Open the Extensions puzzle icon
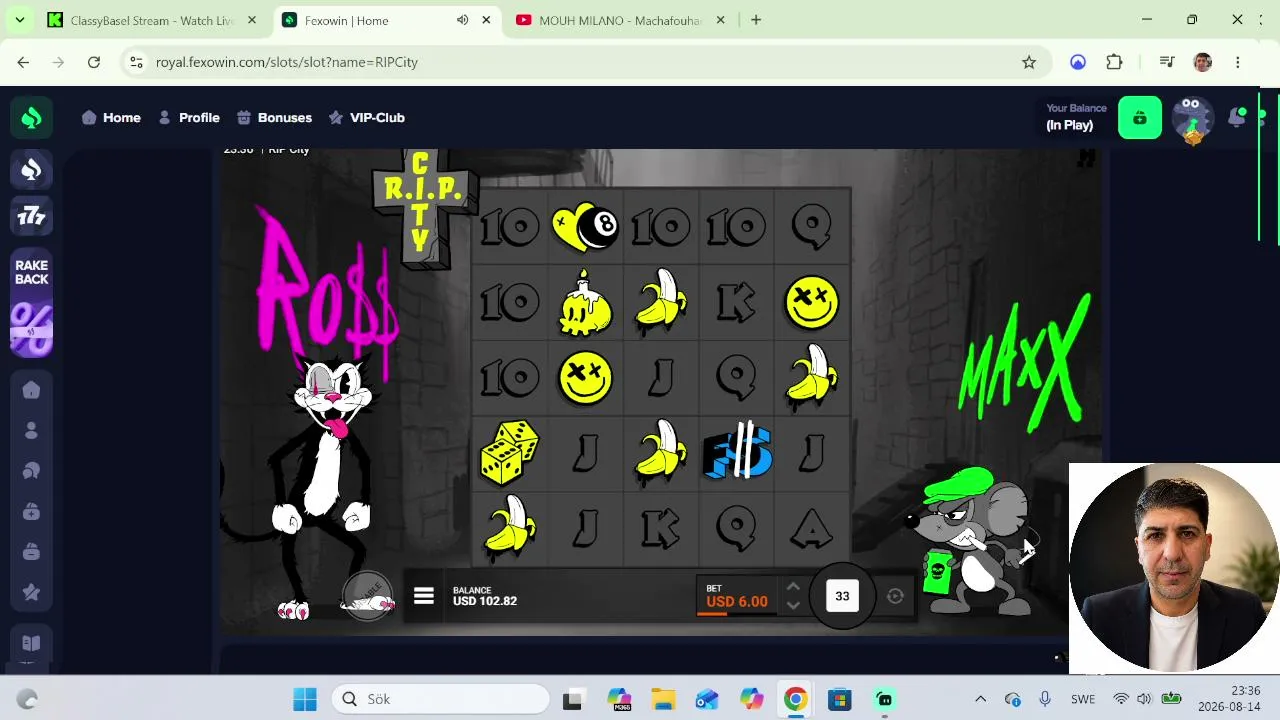 tap(1114, 62)
